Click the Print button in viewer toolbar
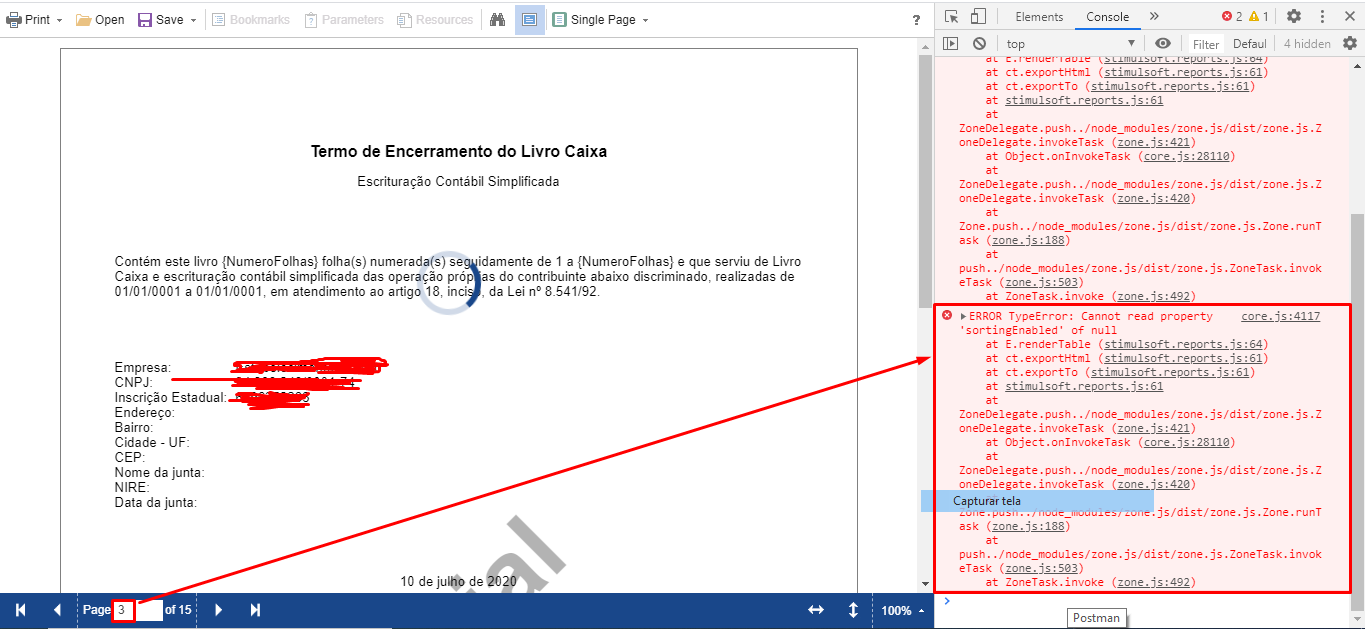1365x629 pixels. click(x=28, y=19)
